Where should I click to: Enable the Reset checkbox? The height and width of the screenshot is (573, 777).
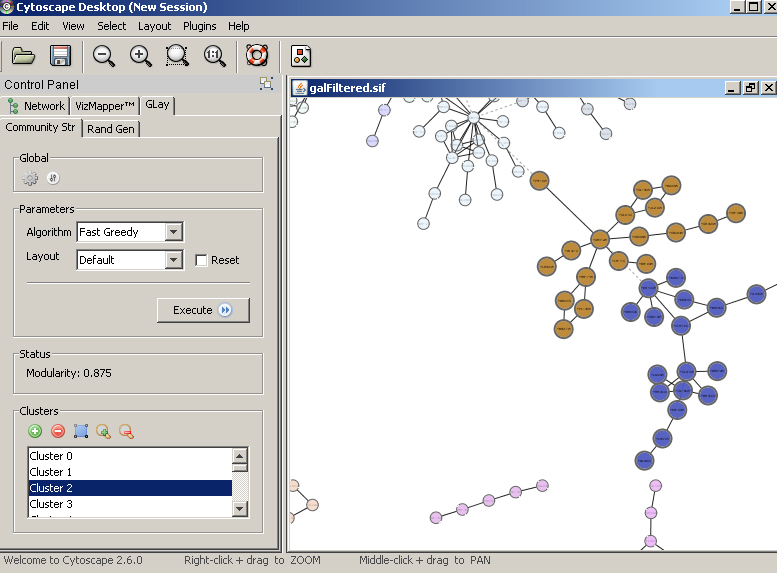click(202, 260)
